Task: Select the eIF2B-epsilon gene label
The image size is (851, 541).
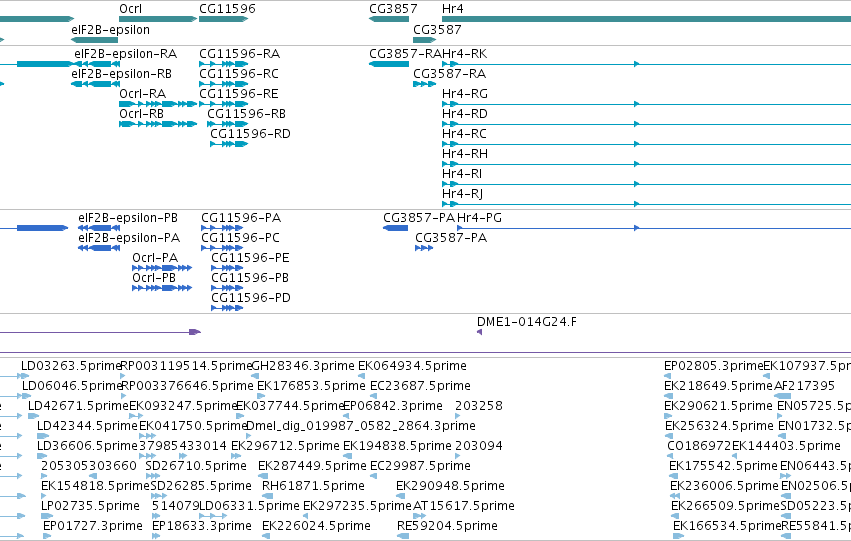Action: click(110, 30)
